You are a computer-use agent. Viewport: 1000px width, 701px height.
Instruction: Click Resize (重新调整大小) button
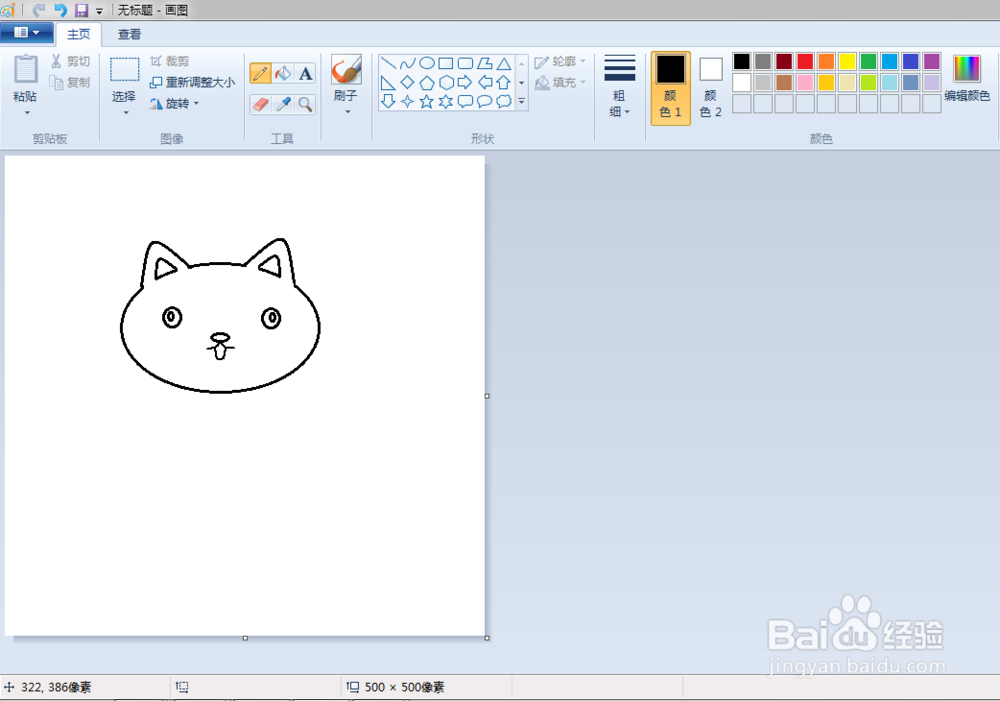[192, 82]
